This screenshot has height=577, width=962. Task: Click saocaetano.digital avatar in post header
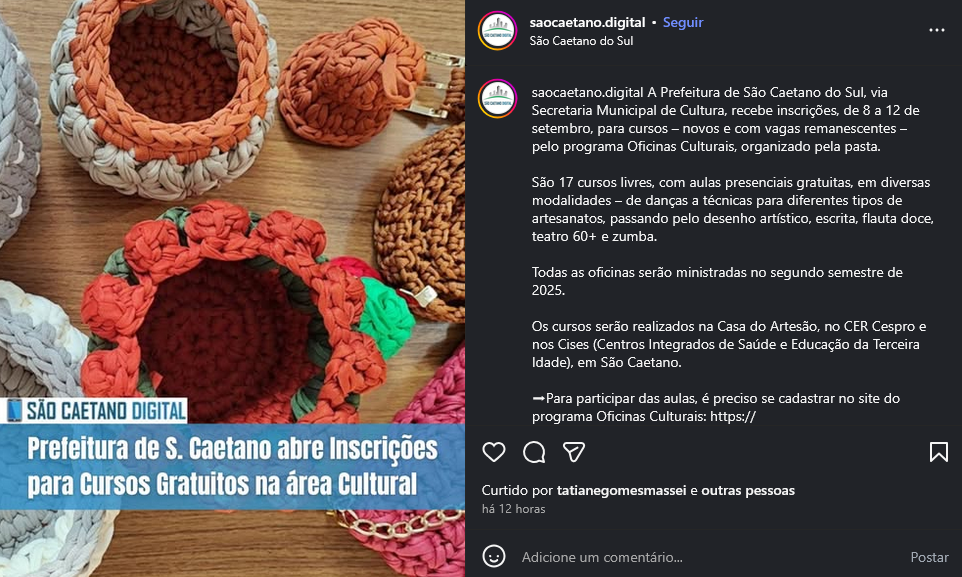pos(498,31)
